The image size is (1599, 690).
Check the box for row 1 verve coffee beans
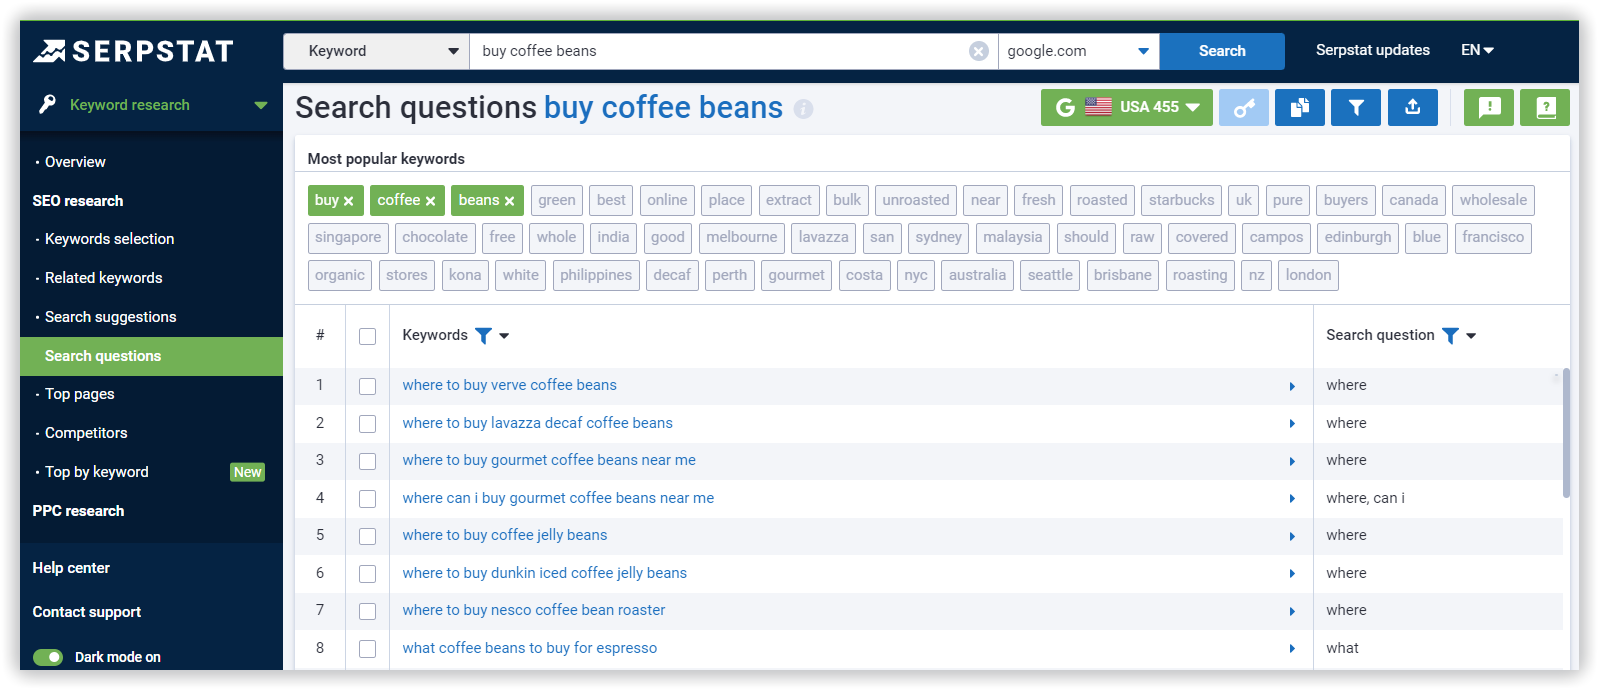[368, 386]
